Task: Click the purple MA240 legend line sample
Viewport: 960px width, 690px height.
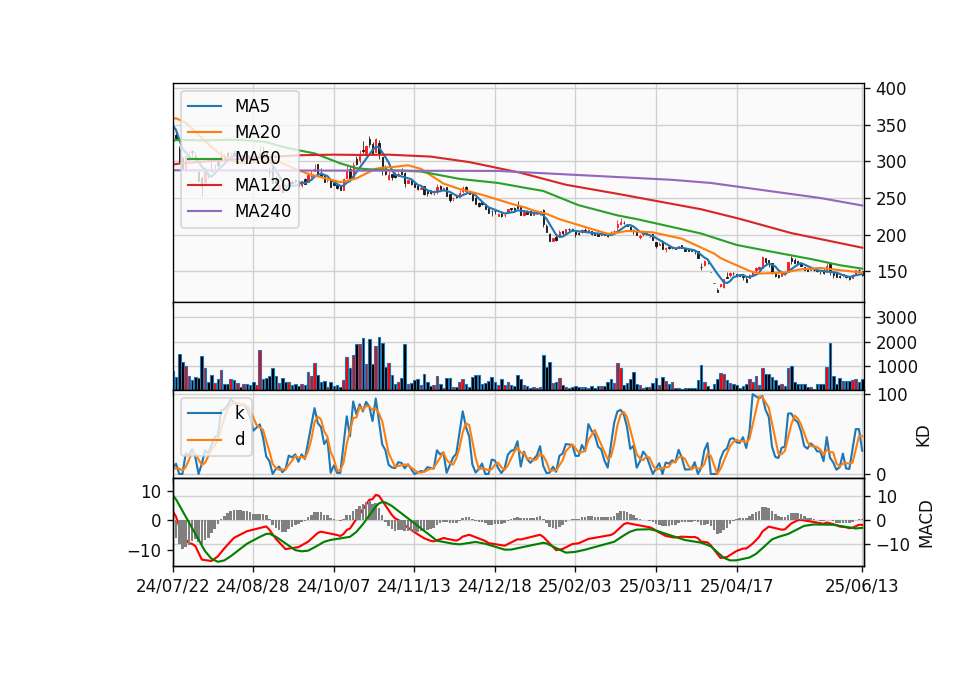Action: click(x=204, y=211)
